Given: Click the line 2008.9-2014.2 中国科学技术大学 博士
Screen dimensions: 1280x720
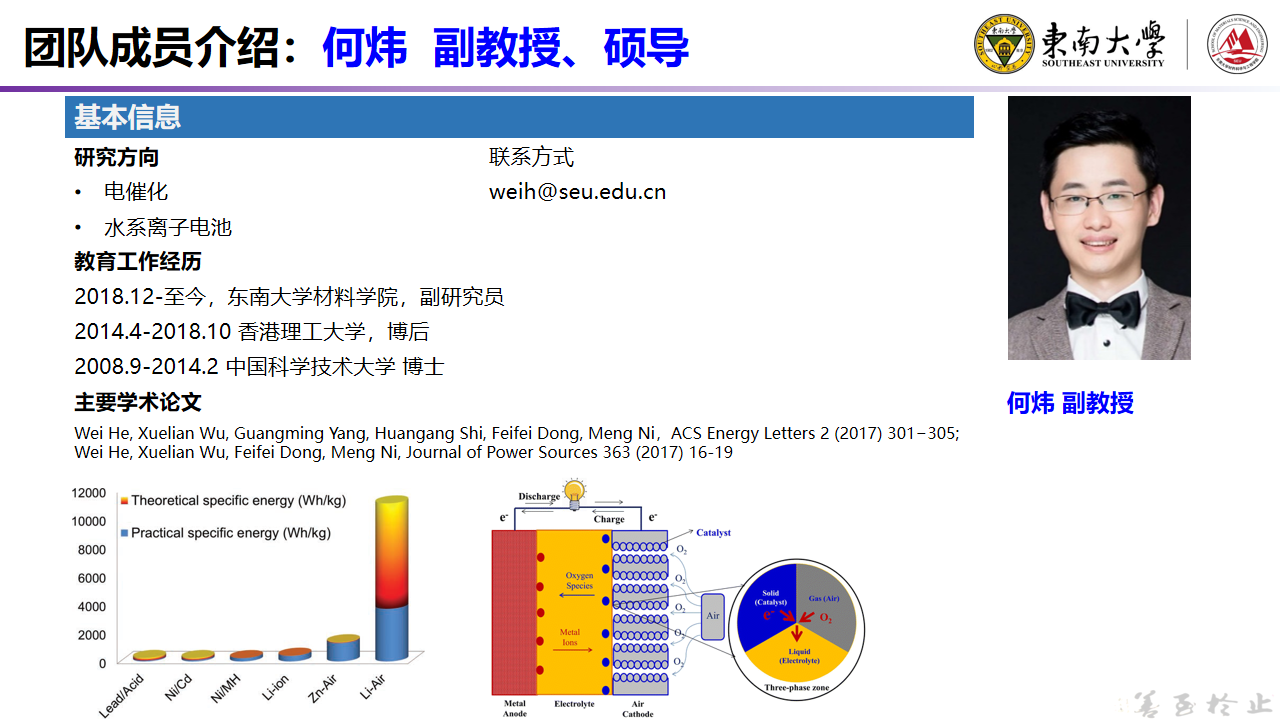Looking at the screenshot, I should click(259, 366).
